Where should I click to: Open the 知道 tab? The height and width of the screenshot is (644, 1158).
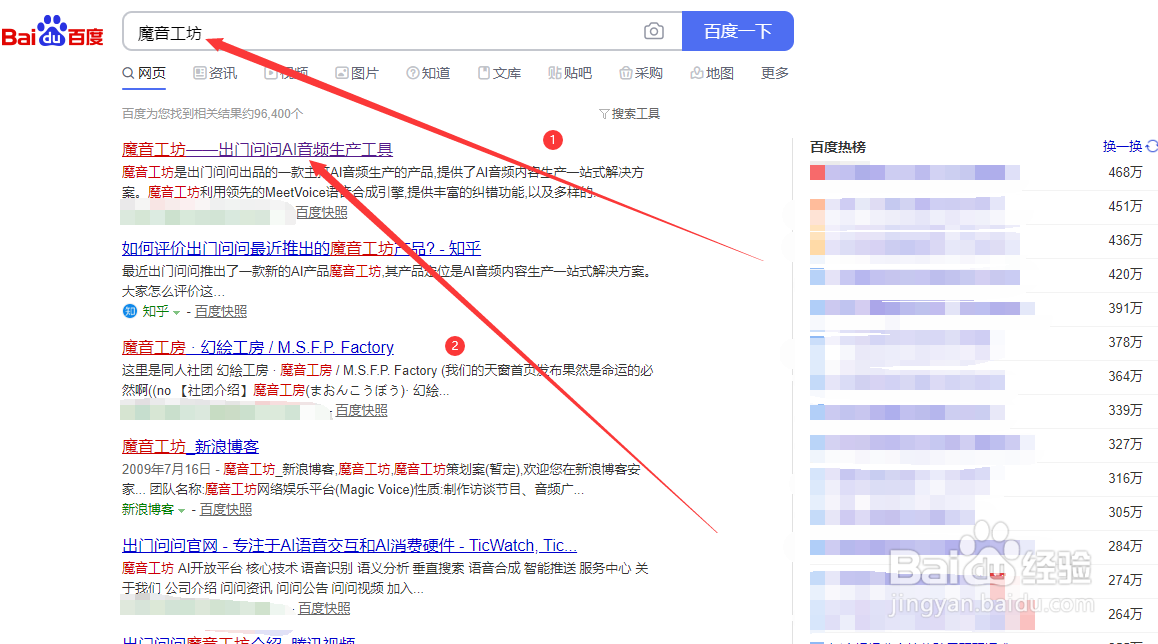(428, 73)
